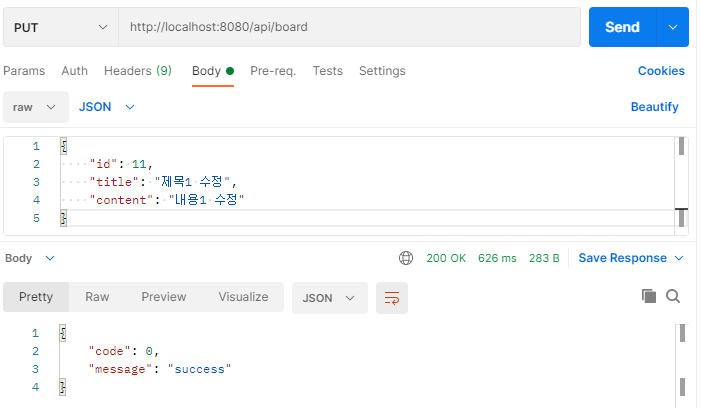The height and width of the screenshot is (408, 701).
Task: Click the globe network information icon
Action: click(x=406, y=258)
